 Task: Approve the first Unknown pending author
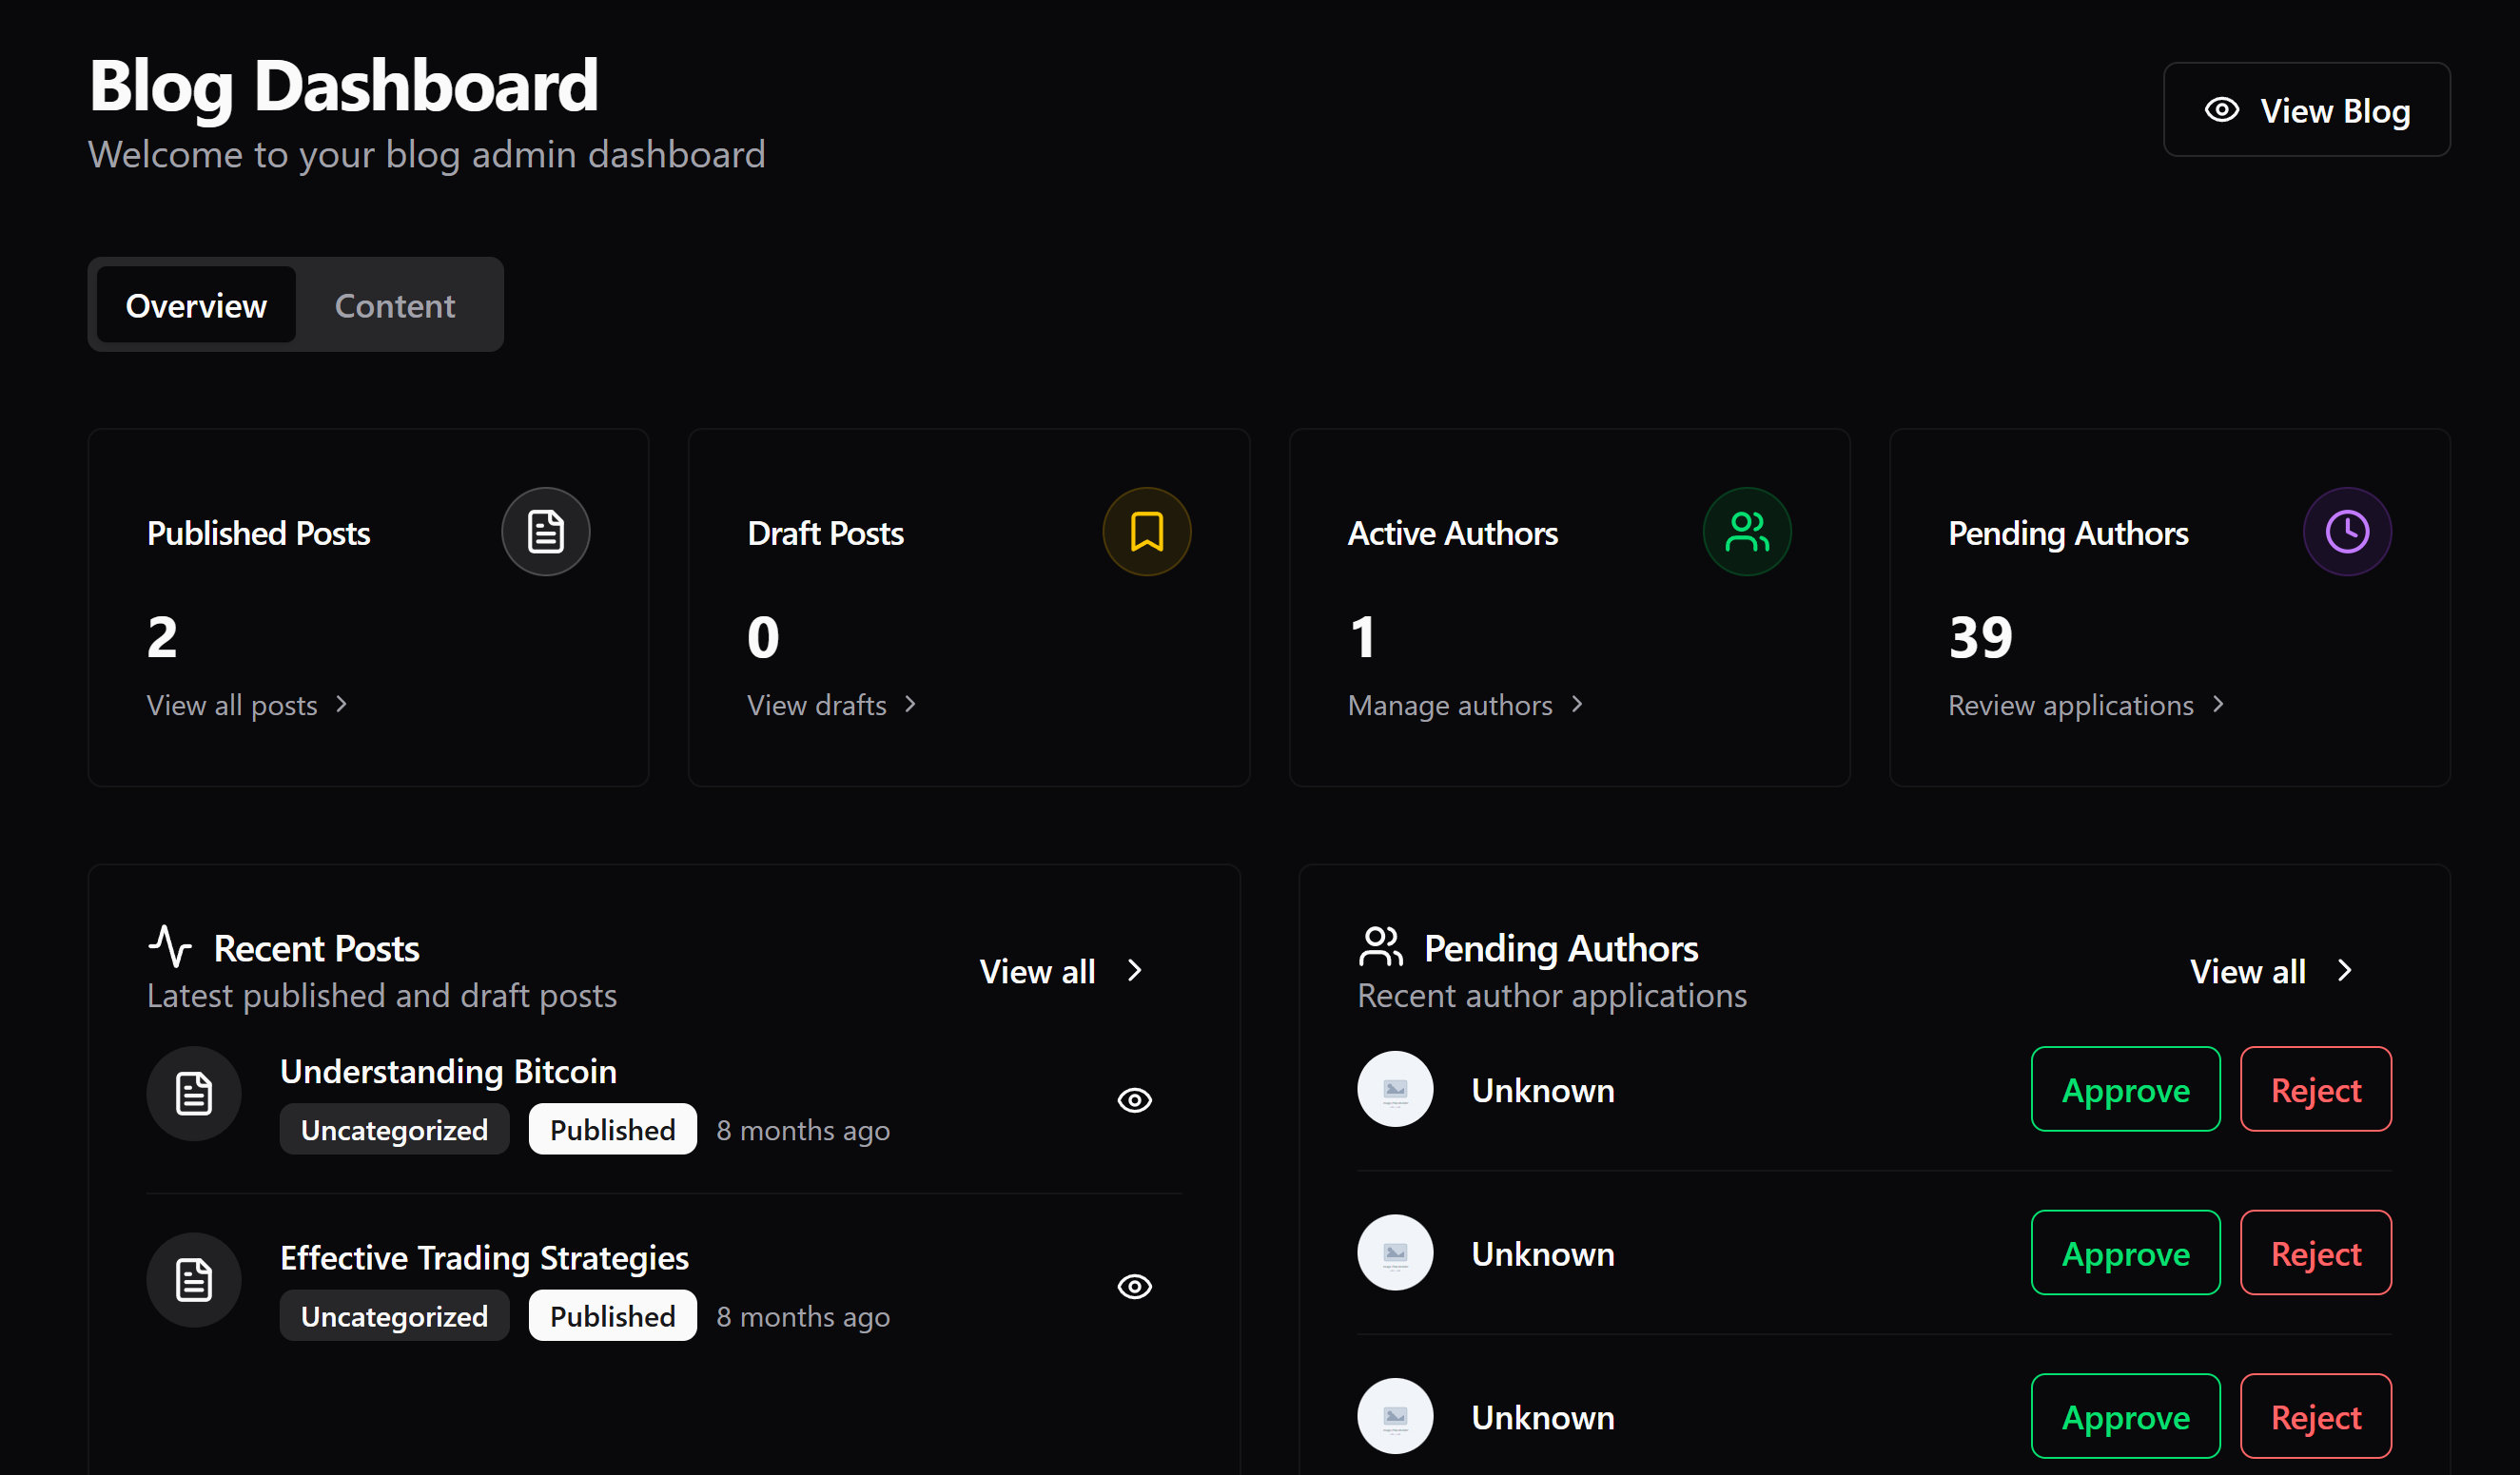click(2125, 1089)
